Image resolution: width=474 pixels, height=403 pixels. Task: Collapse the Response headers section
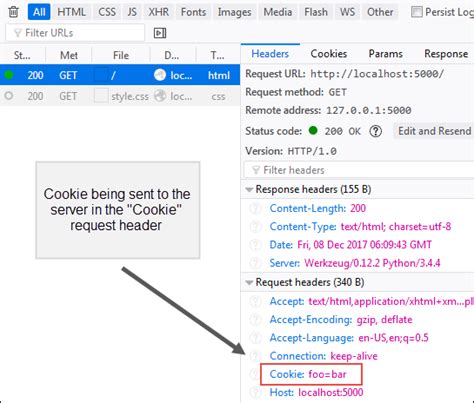tap(249, 190)
